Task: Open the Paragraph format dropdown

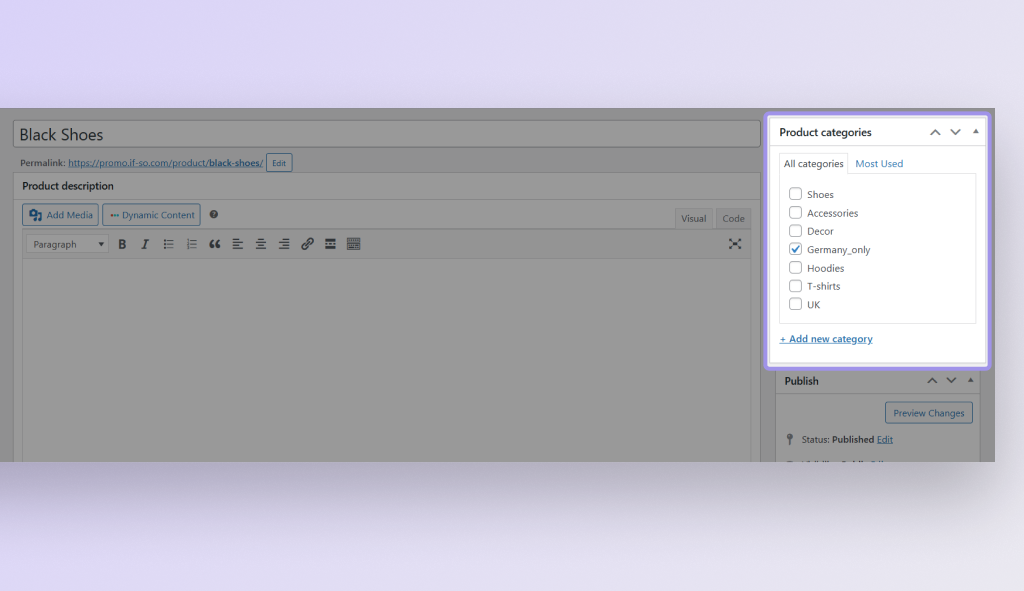Action: [x=68, y=244]
